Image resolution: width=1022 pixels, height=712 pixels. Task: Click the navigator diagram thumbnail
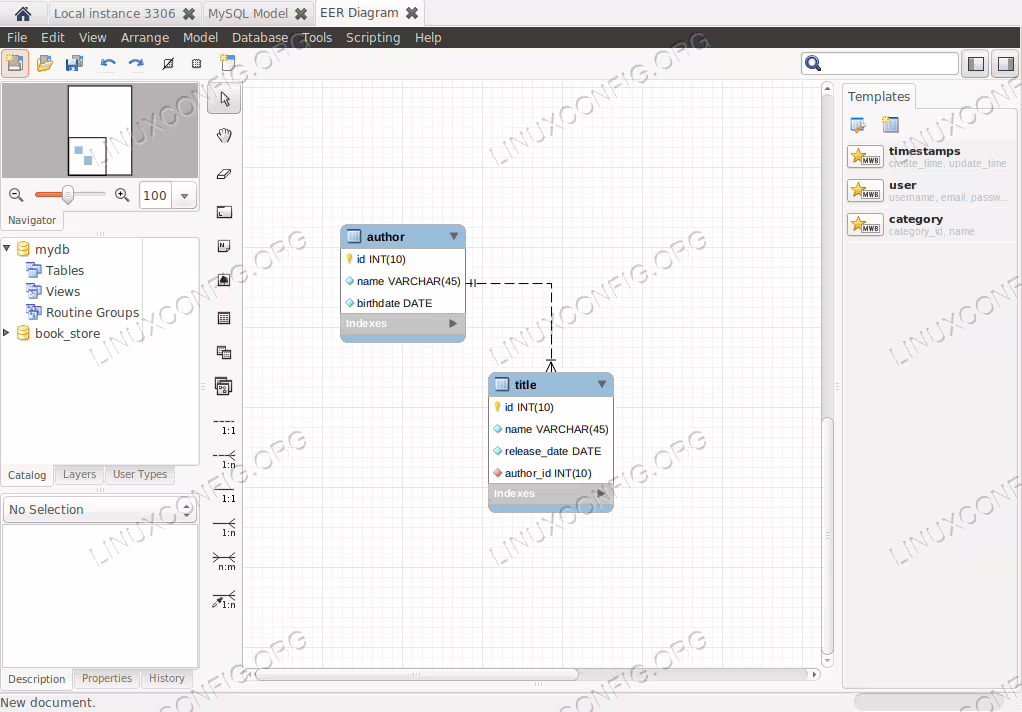(100, 130)
